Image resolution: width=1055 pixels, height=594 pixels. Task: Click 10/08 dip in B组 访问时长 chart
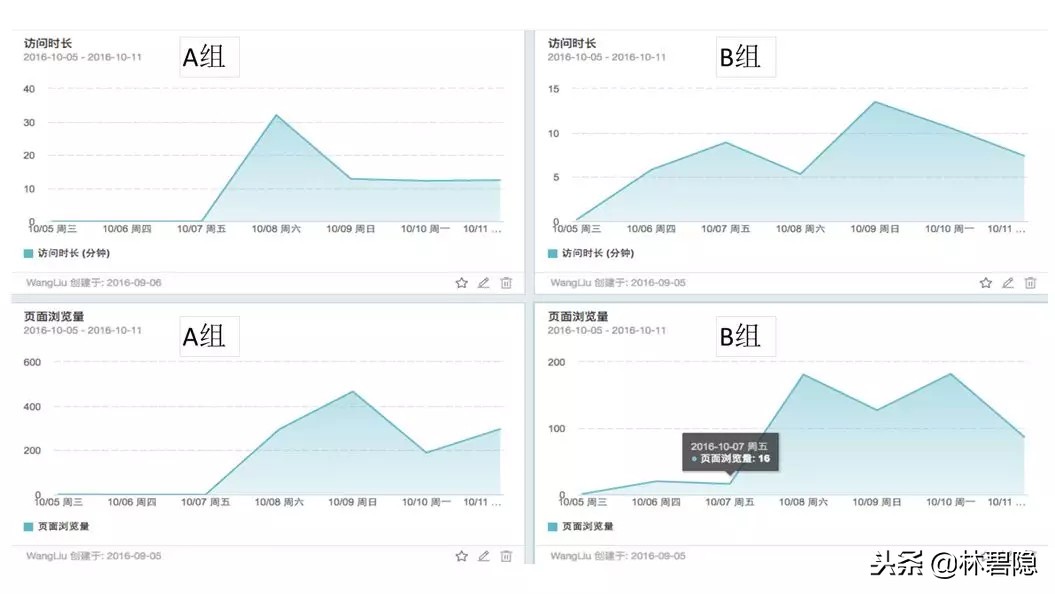[800, 174]
